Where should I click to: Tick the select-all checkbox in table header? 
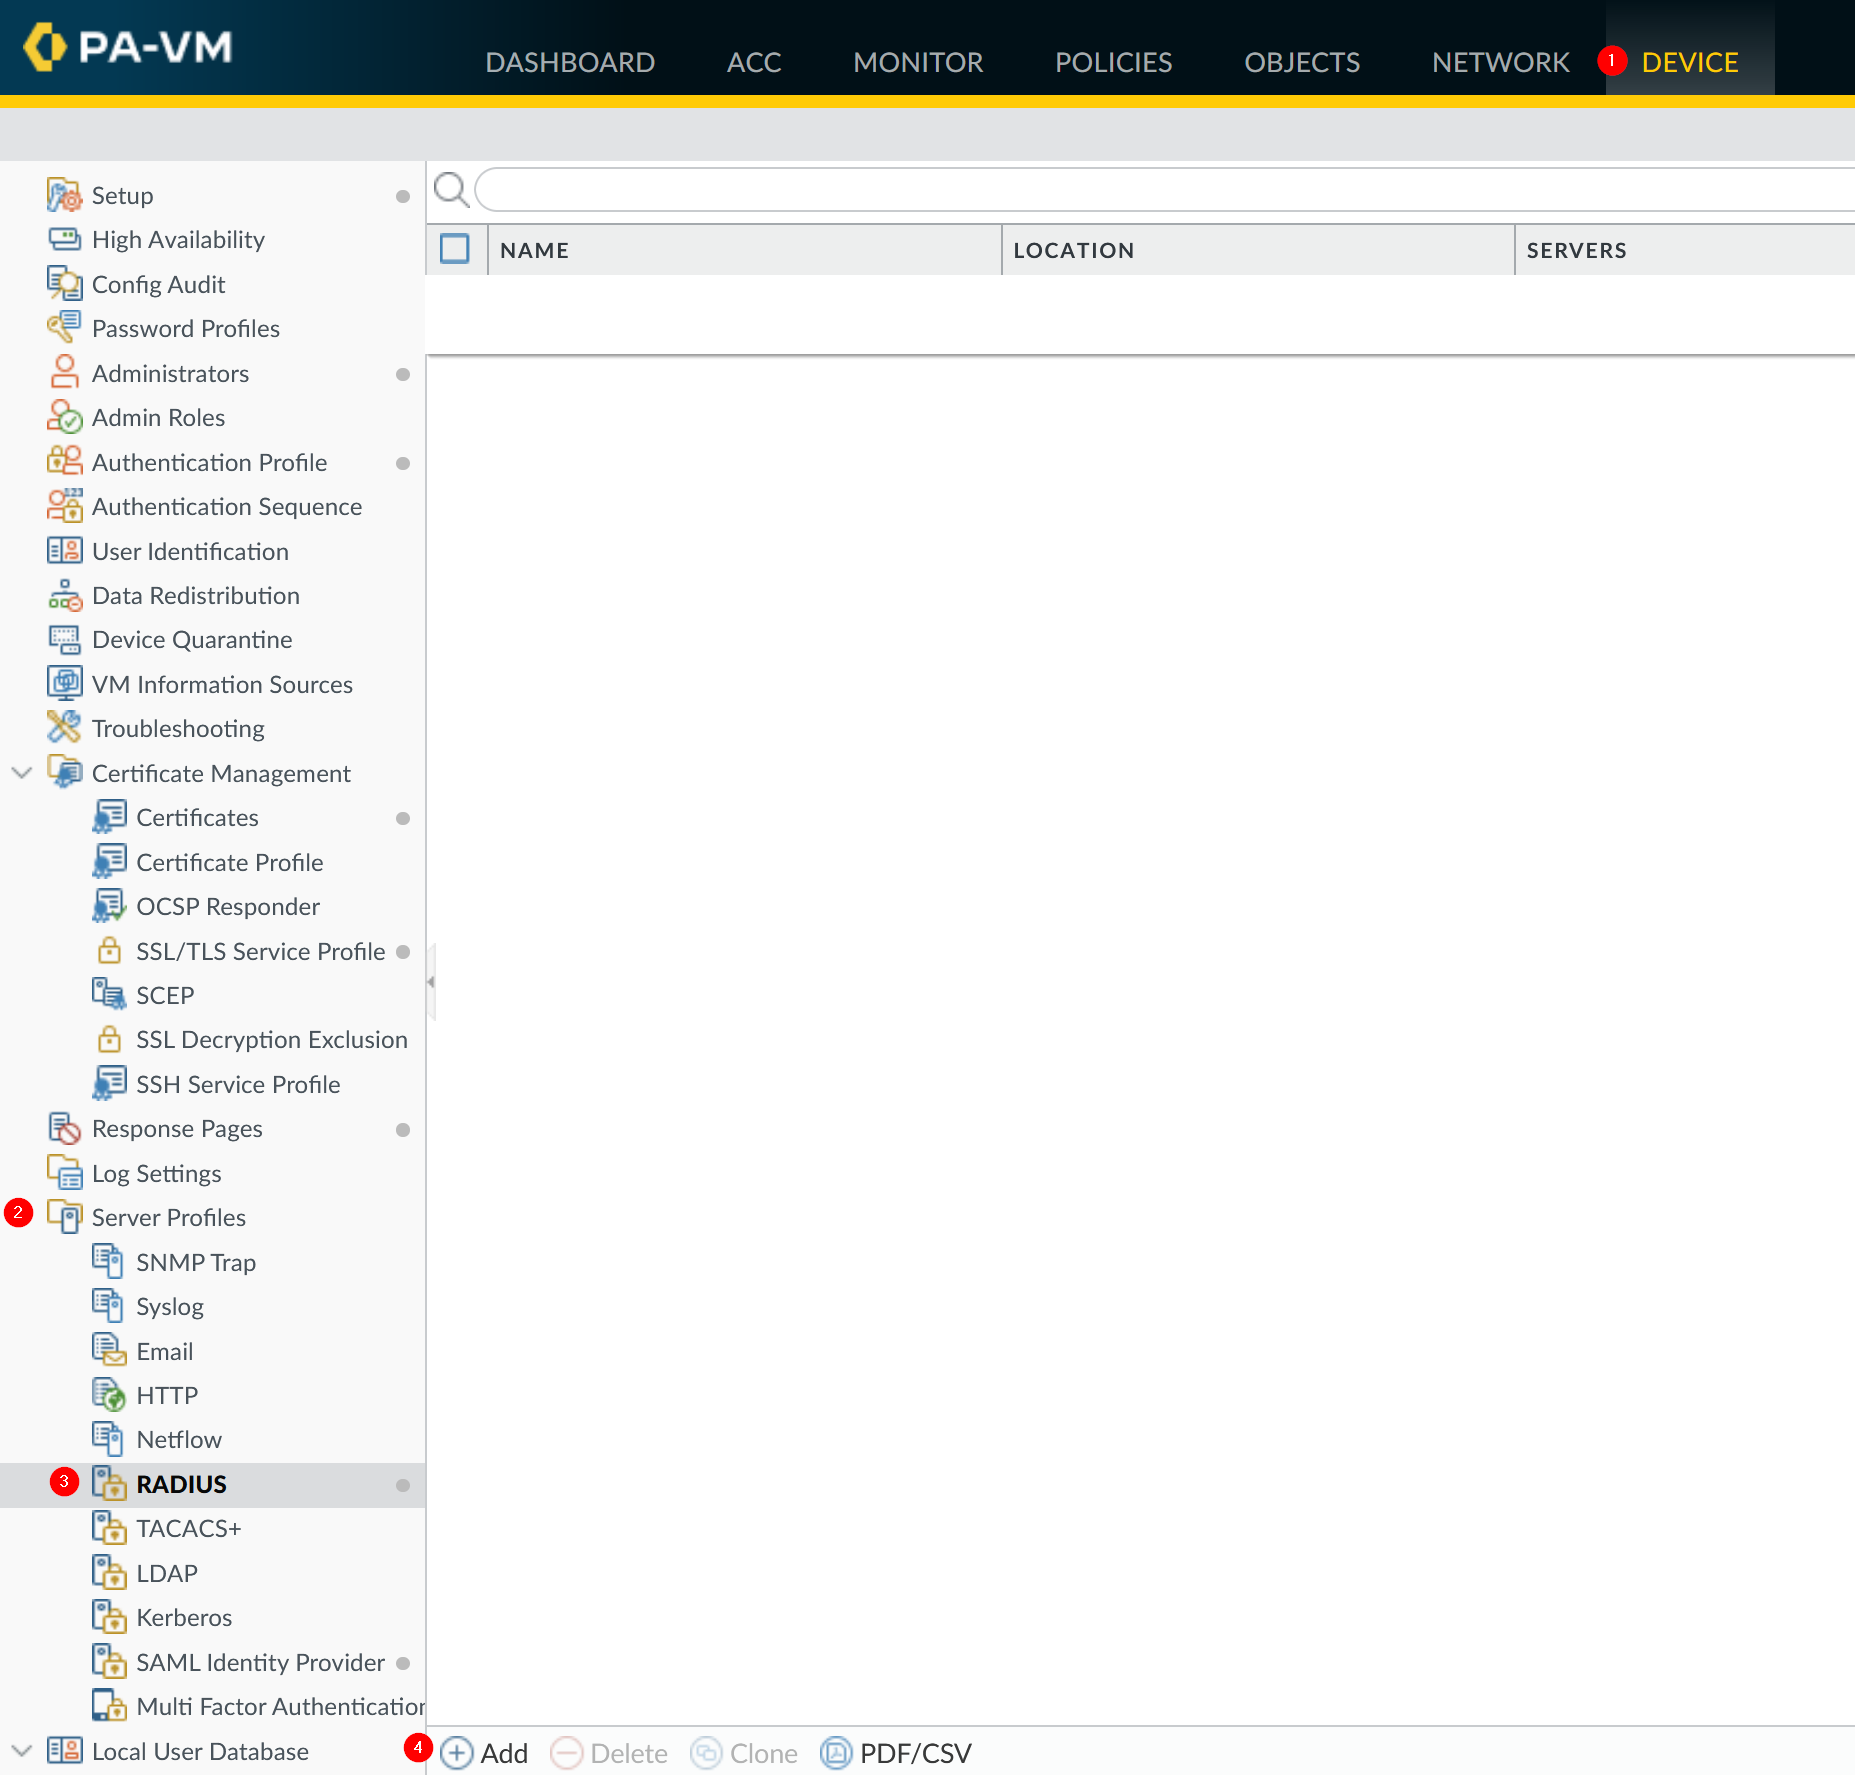pyautogui.click(x=455, y=249)
